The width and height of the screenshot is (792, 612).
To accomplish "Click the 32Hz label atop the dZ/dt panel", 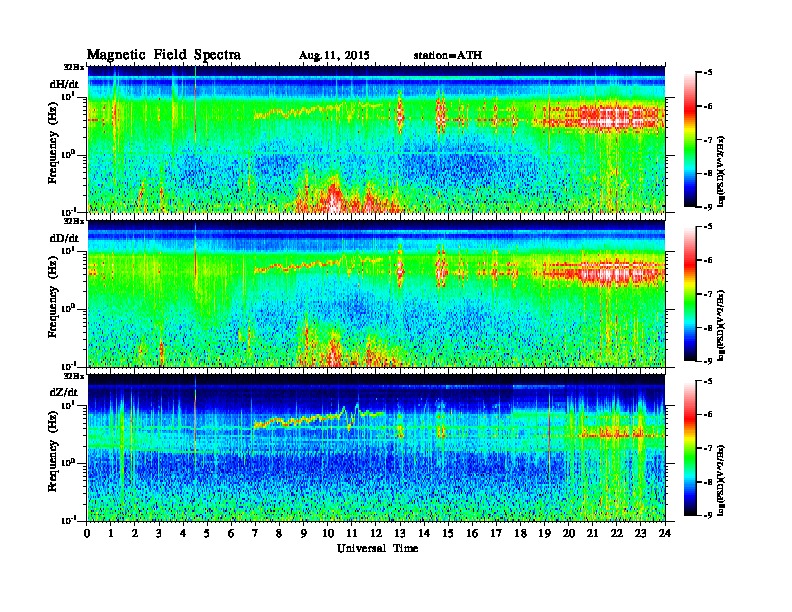I will tap(74, 376).
